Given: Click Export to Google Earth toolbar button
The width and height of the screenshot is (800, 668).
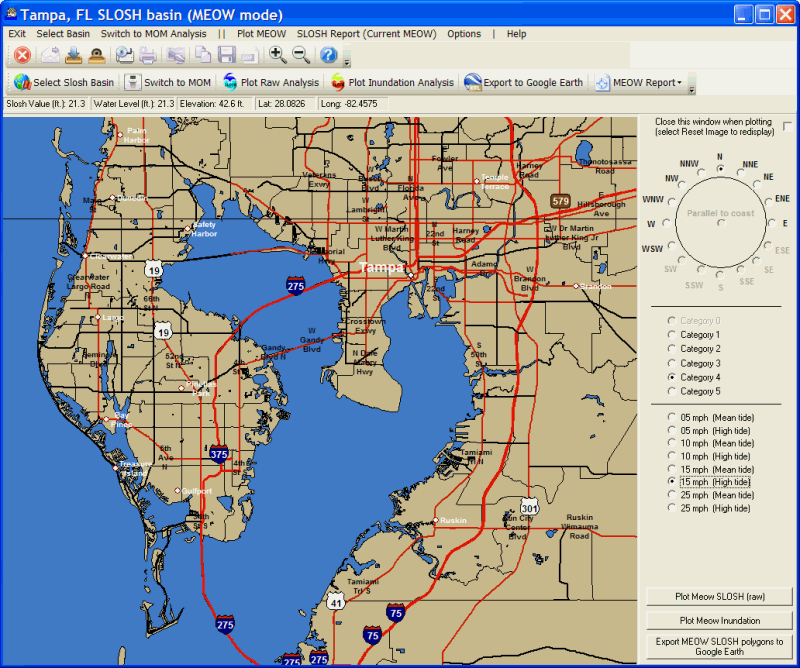Looking at the screenshot, I should coord(524,83).
